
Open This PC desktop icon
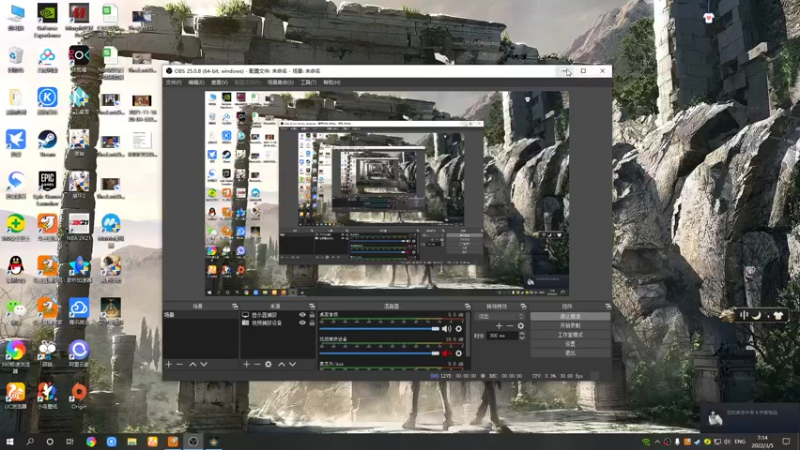(16, 17)
